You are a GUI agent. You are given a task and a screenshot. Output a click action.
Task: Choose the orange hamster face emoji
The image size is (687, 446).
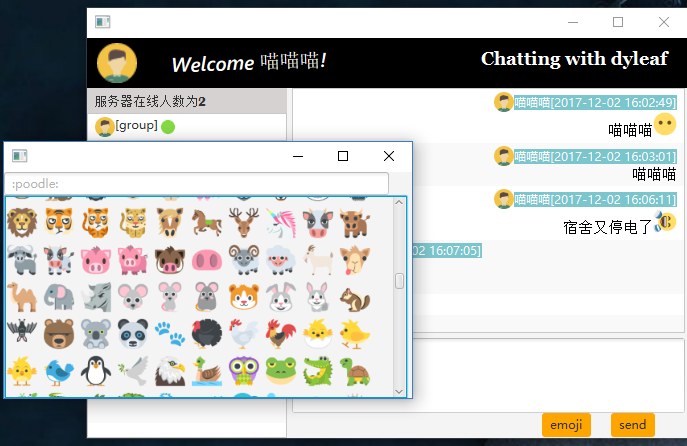tap(244, 297)
